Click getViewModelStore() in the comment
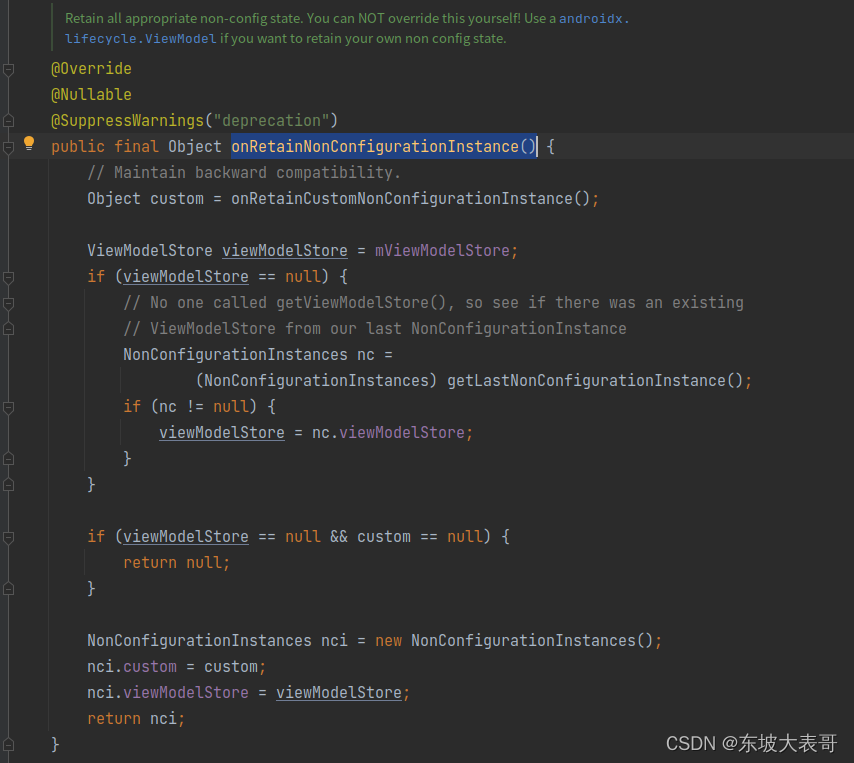Viewport: 854px width, 763px height. 361,302
